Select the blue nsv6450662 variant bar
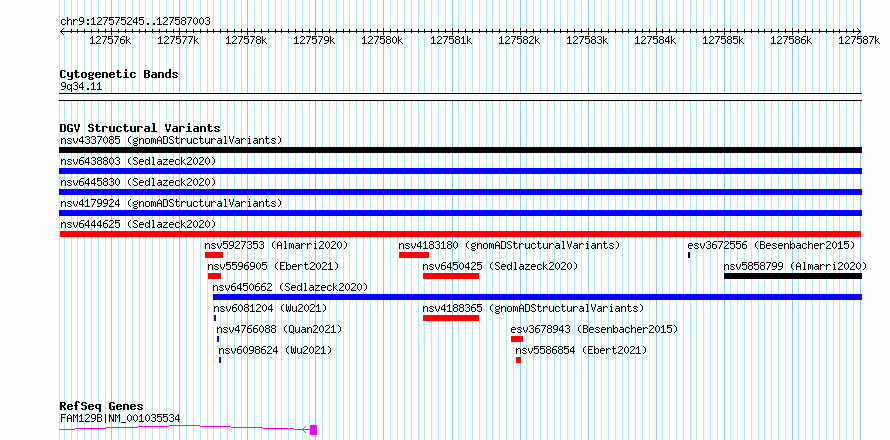Image resolution: width=890 pixels, height=440 pixels. (537, 297)
